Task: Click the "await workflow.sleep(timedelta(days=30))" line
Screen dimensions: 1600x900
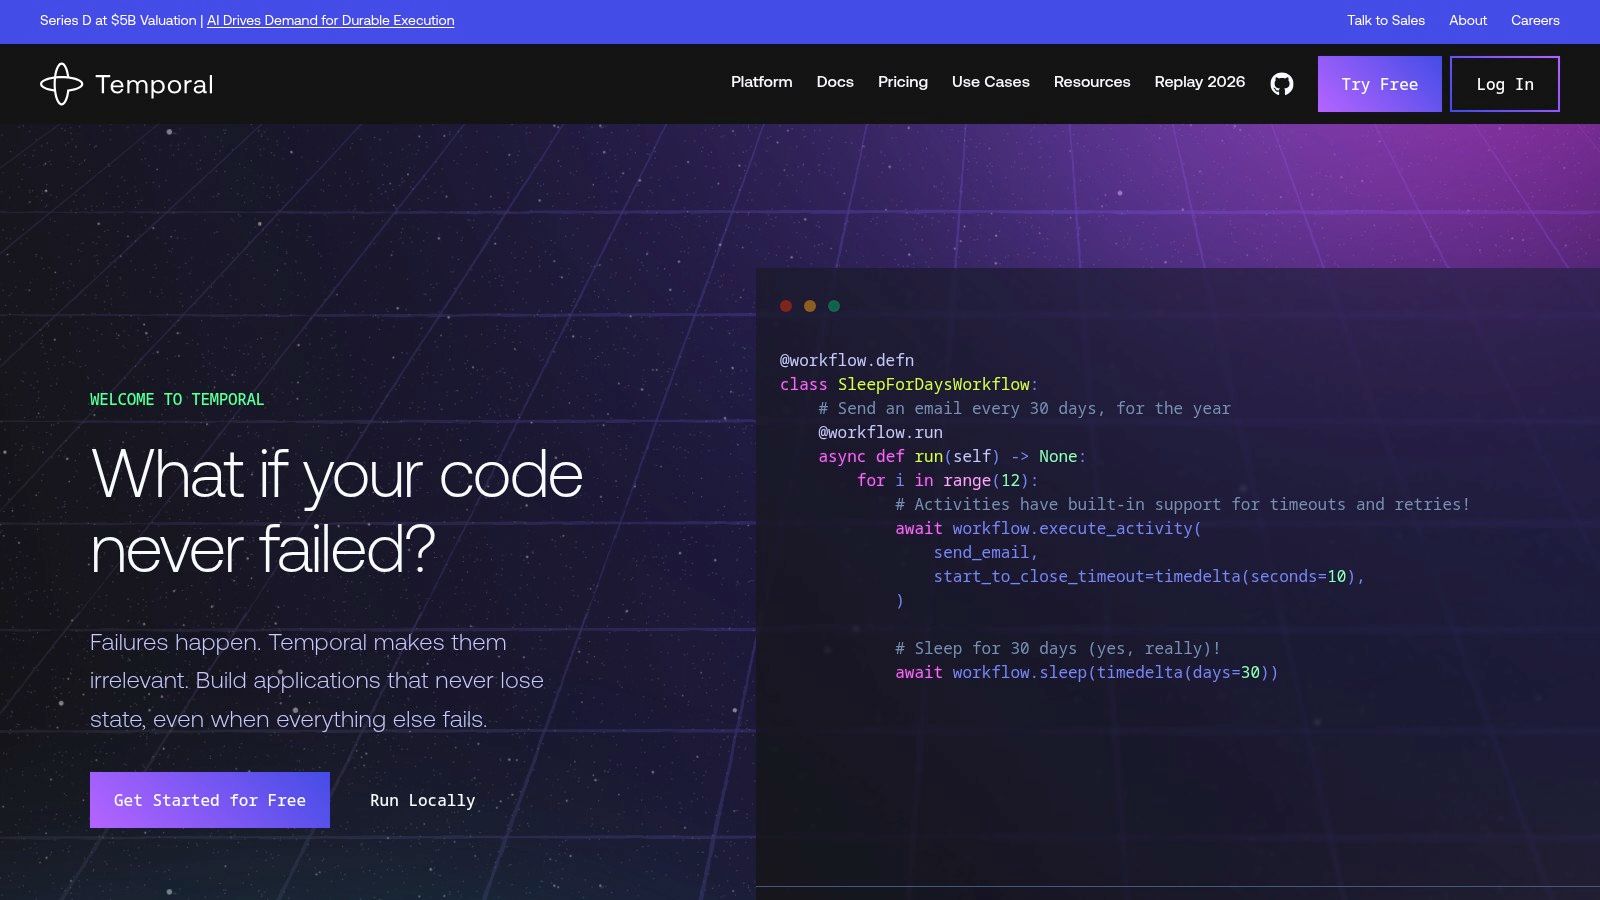Action: click(x=1087, y=672)
